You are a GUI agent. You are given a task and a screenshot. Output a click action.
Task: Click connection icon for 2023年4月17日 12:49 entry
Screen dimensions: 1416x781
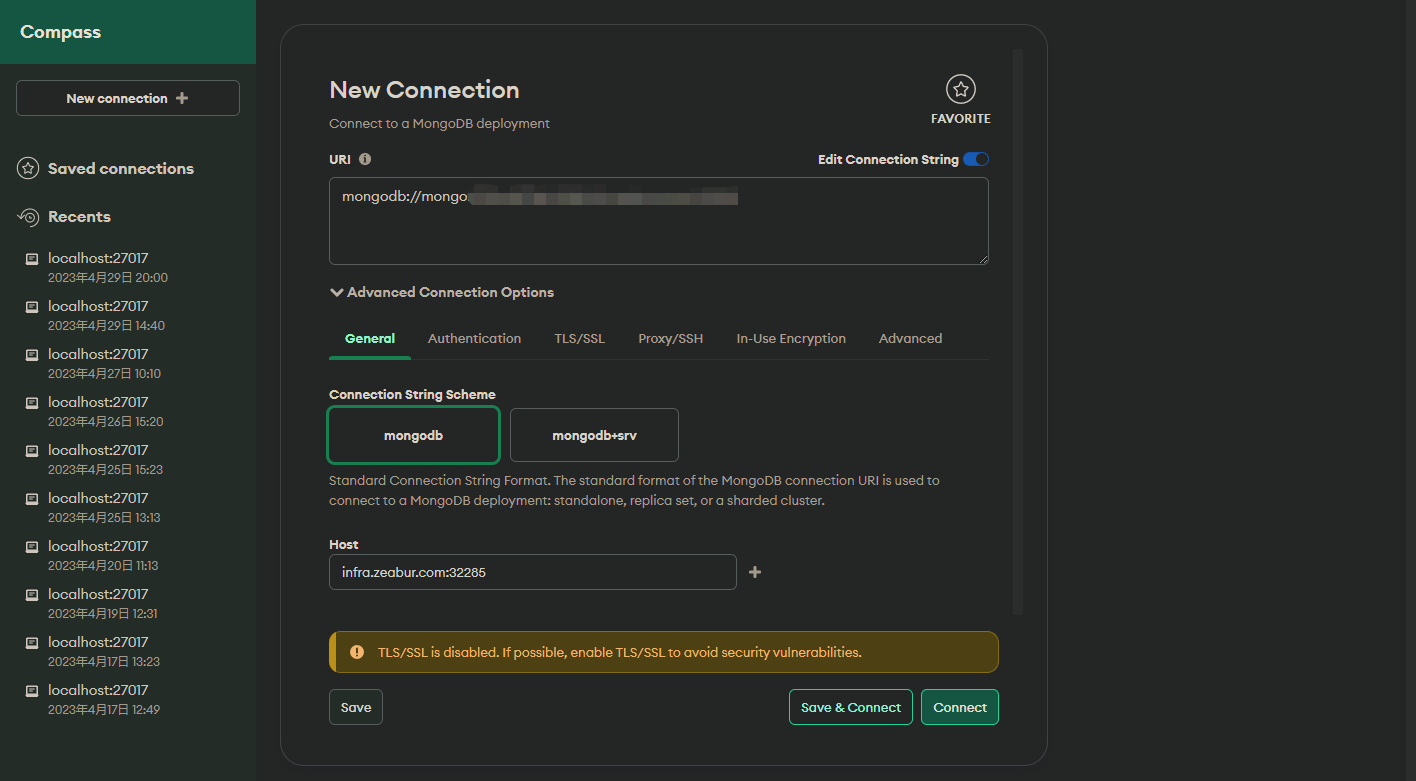[x=32, y=691]
